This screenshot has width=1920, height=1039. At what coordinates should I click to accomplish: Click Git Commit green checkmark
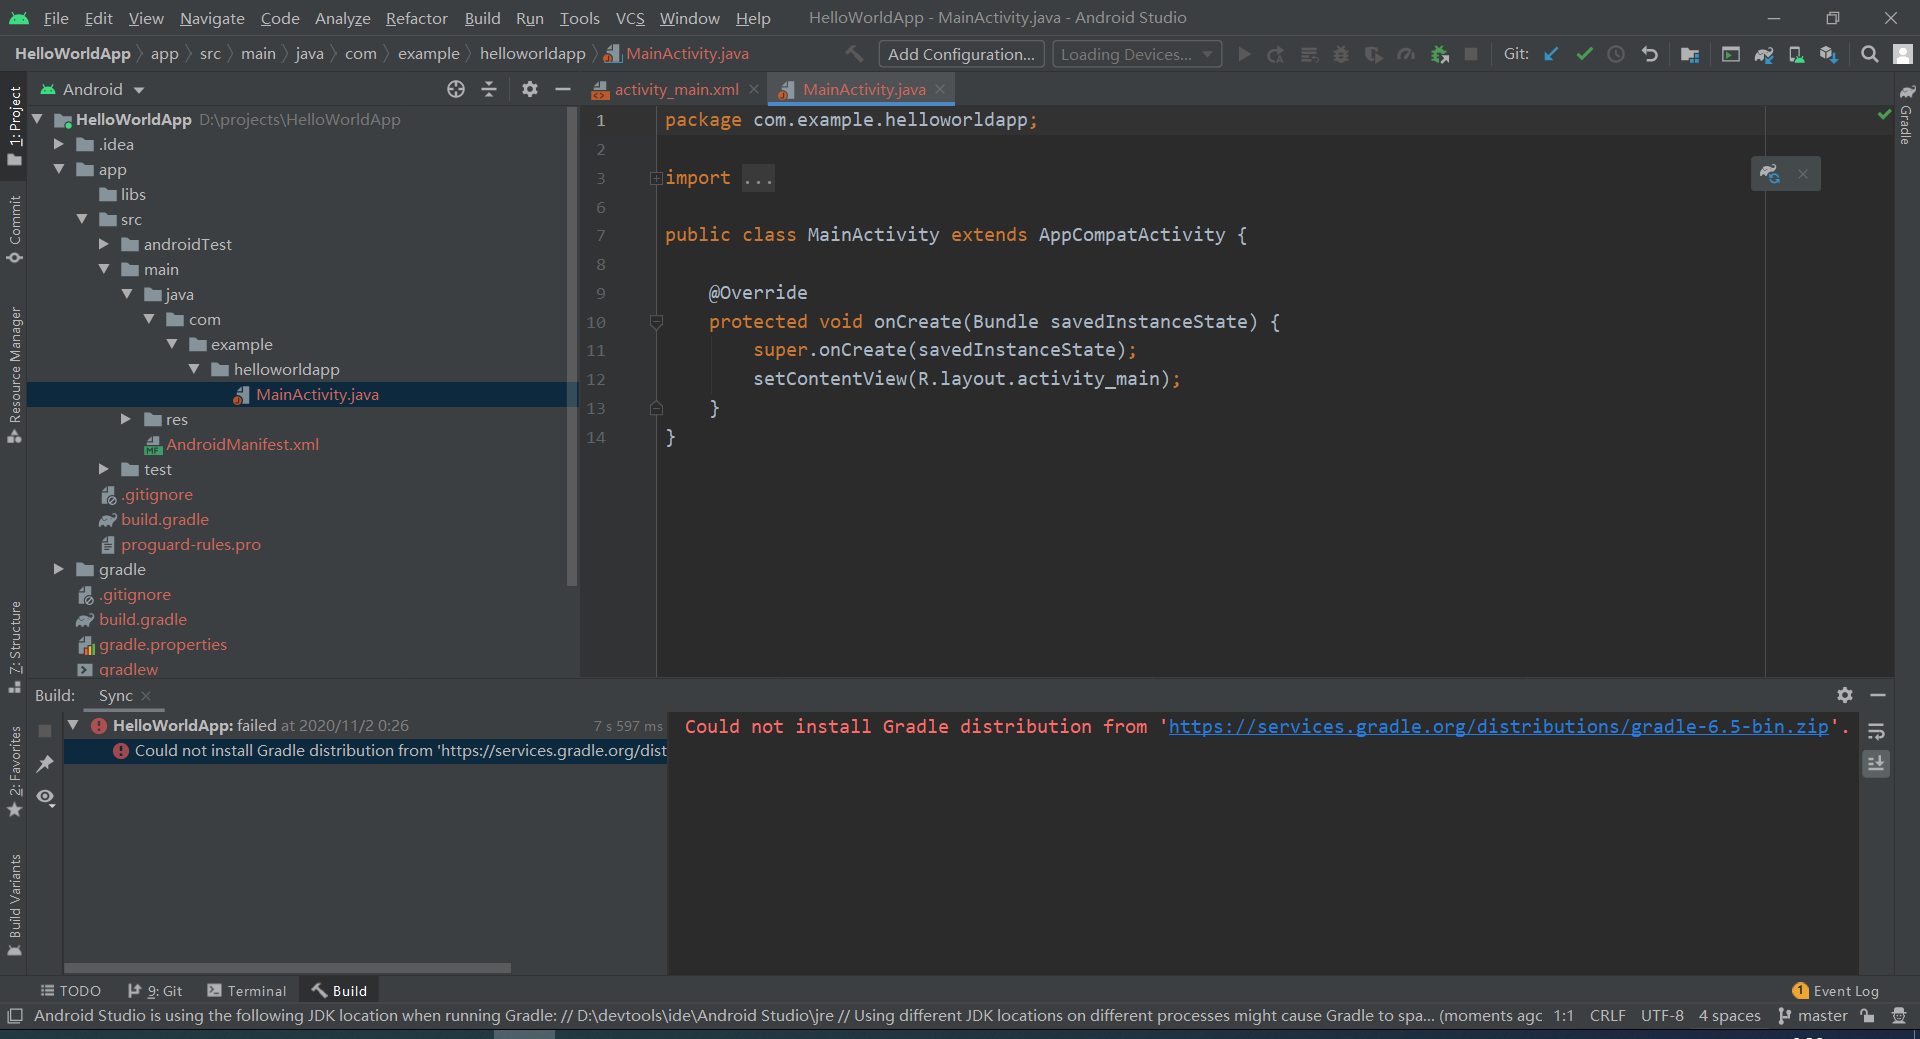coord(1584,54)
